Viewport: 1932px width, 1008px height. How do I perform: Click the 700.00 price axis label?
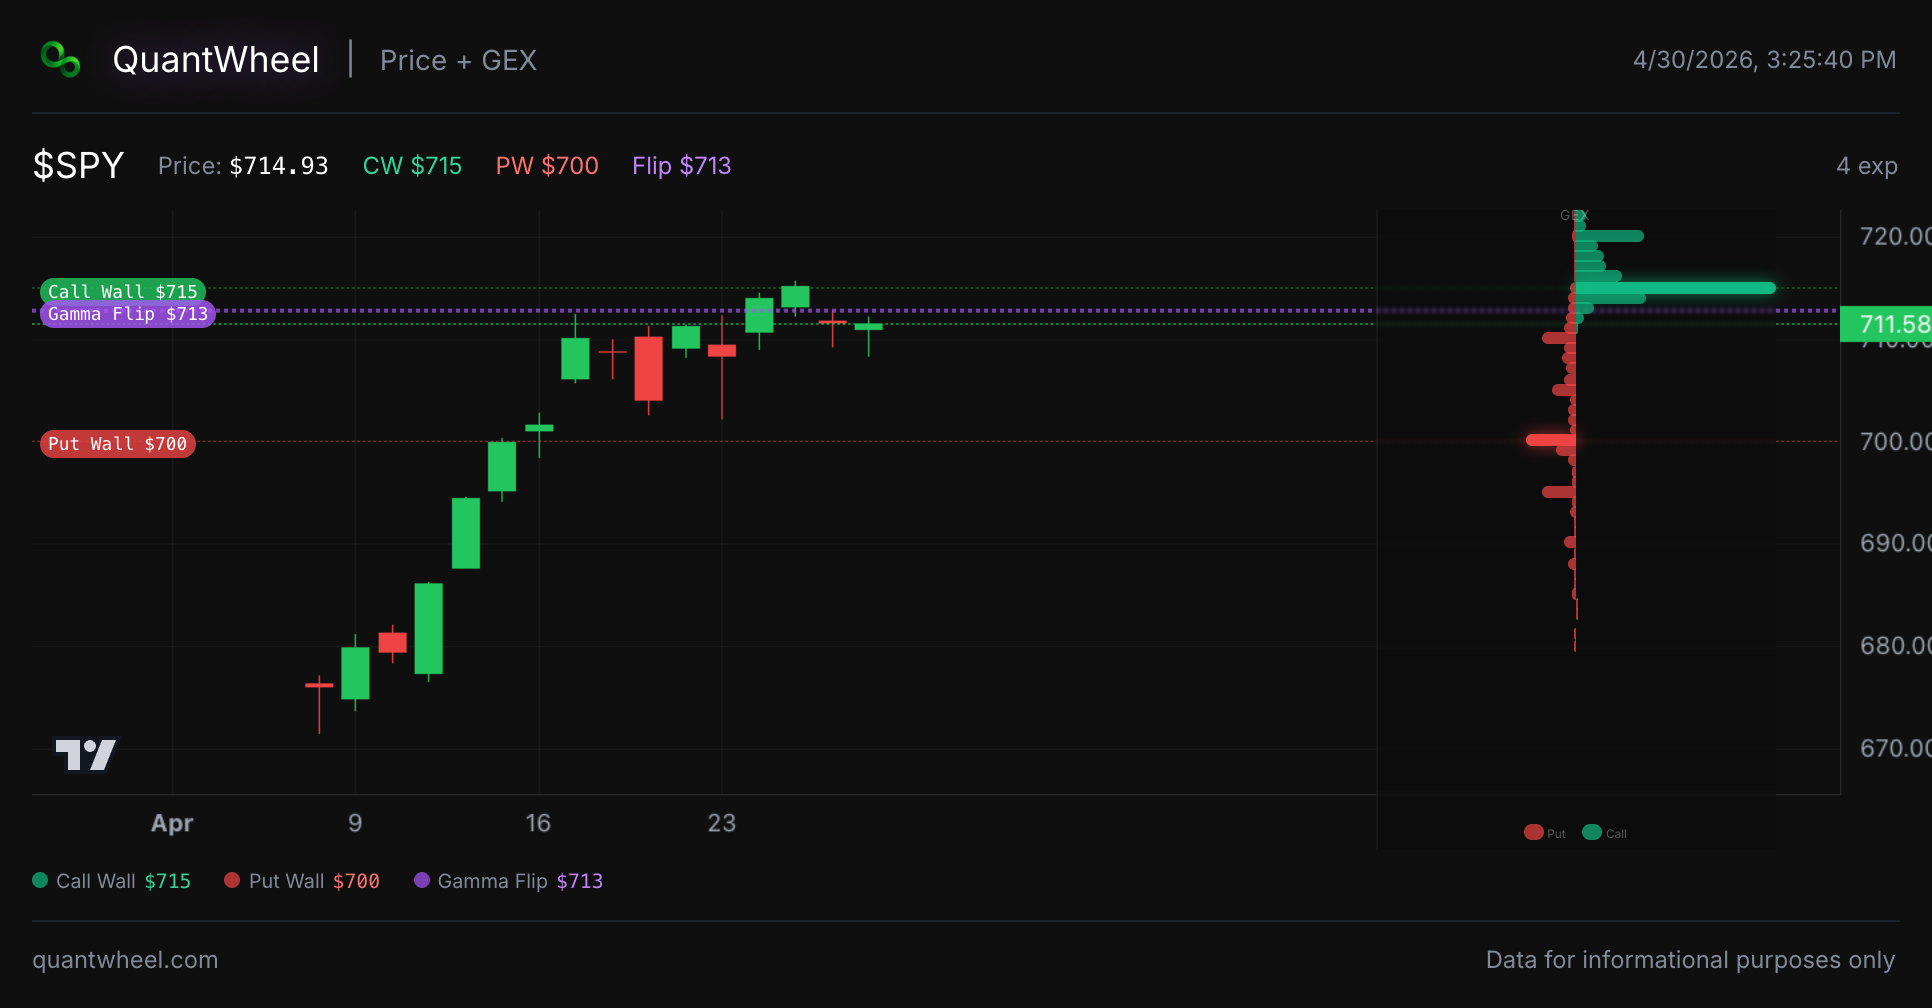click(1894, 441)
